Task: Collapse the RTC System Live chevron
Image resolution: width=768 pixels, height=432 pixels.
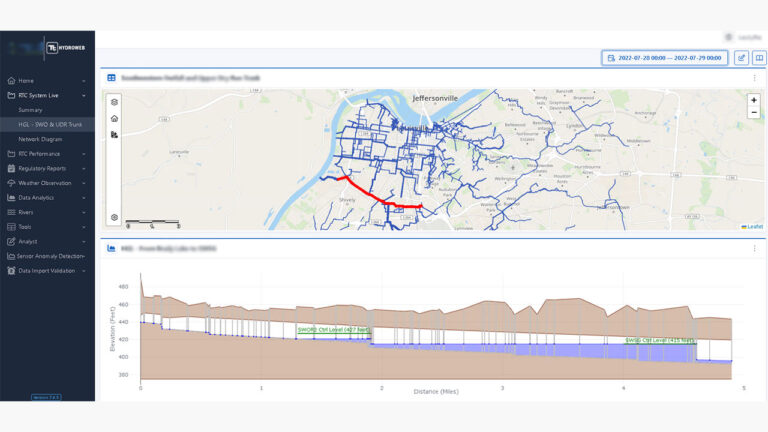Action: pyautogui.click(x=84, y=96)
